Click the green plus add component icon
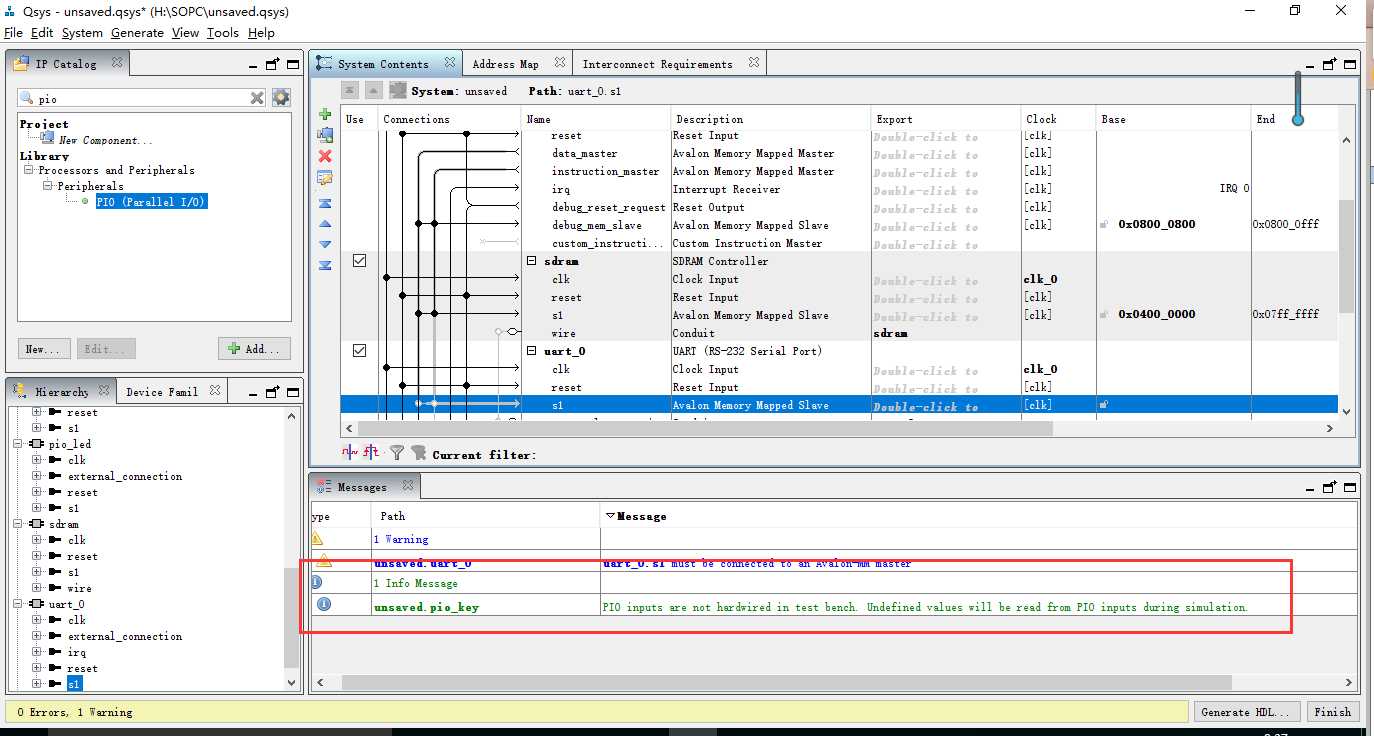This screenshot has width=1374, height=736. tap(325, 115)
